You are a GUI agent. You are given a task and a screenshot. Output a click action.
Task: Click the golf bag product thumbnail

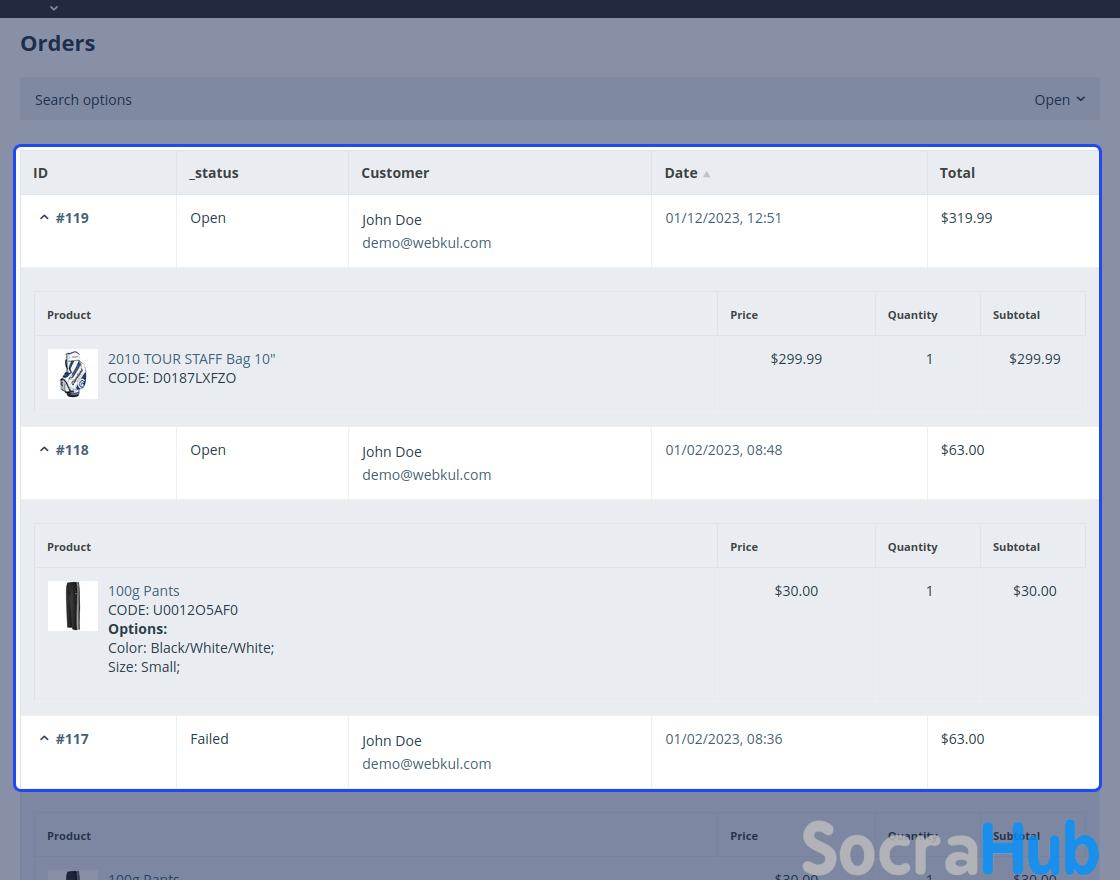(73, 374)
